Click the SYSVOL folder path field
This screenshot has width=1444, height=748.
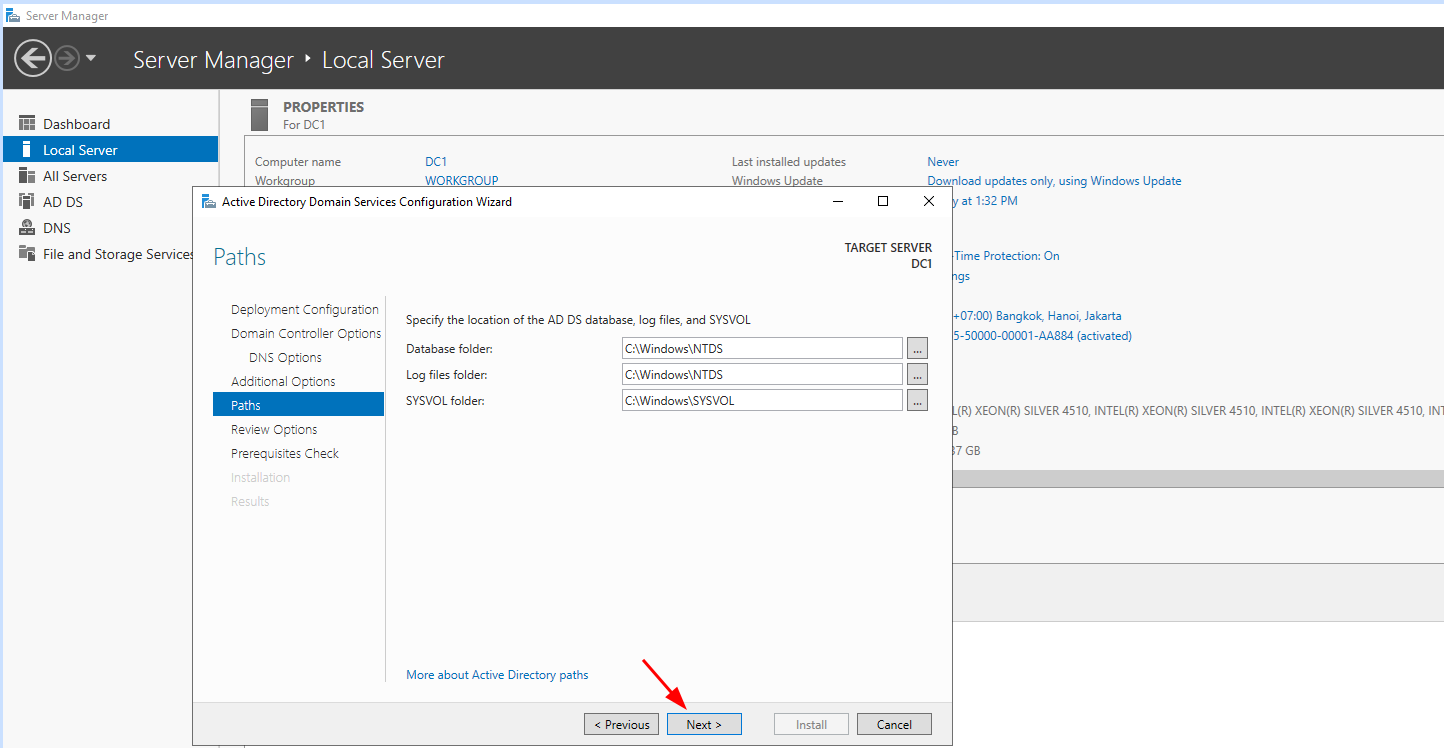tap(761, 400)
